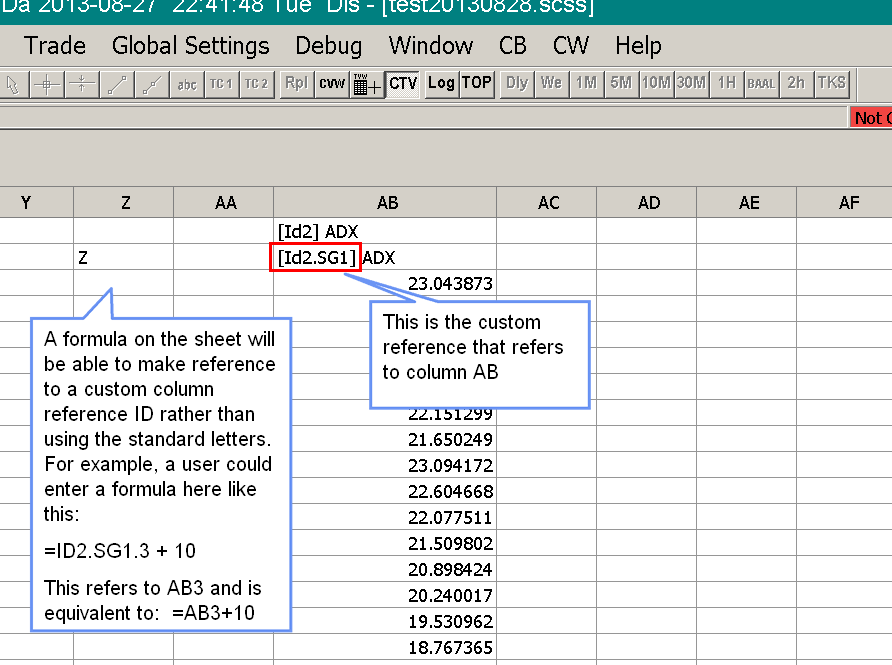The image size is (892, 665).
Task: Select the pointer arrow tool
Action: coord(12,84)
